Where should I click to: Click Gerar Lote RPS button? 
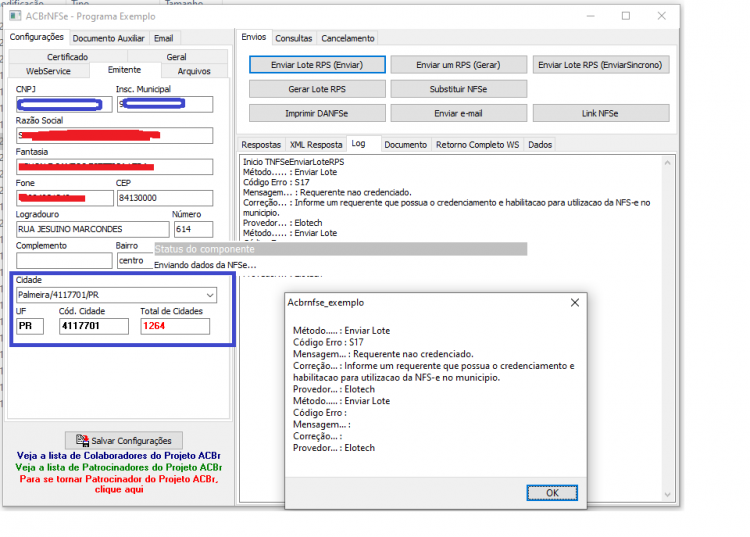pos(317,89)
